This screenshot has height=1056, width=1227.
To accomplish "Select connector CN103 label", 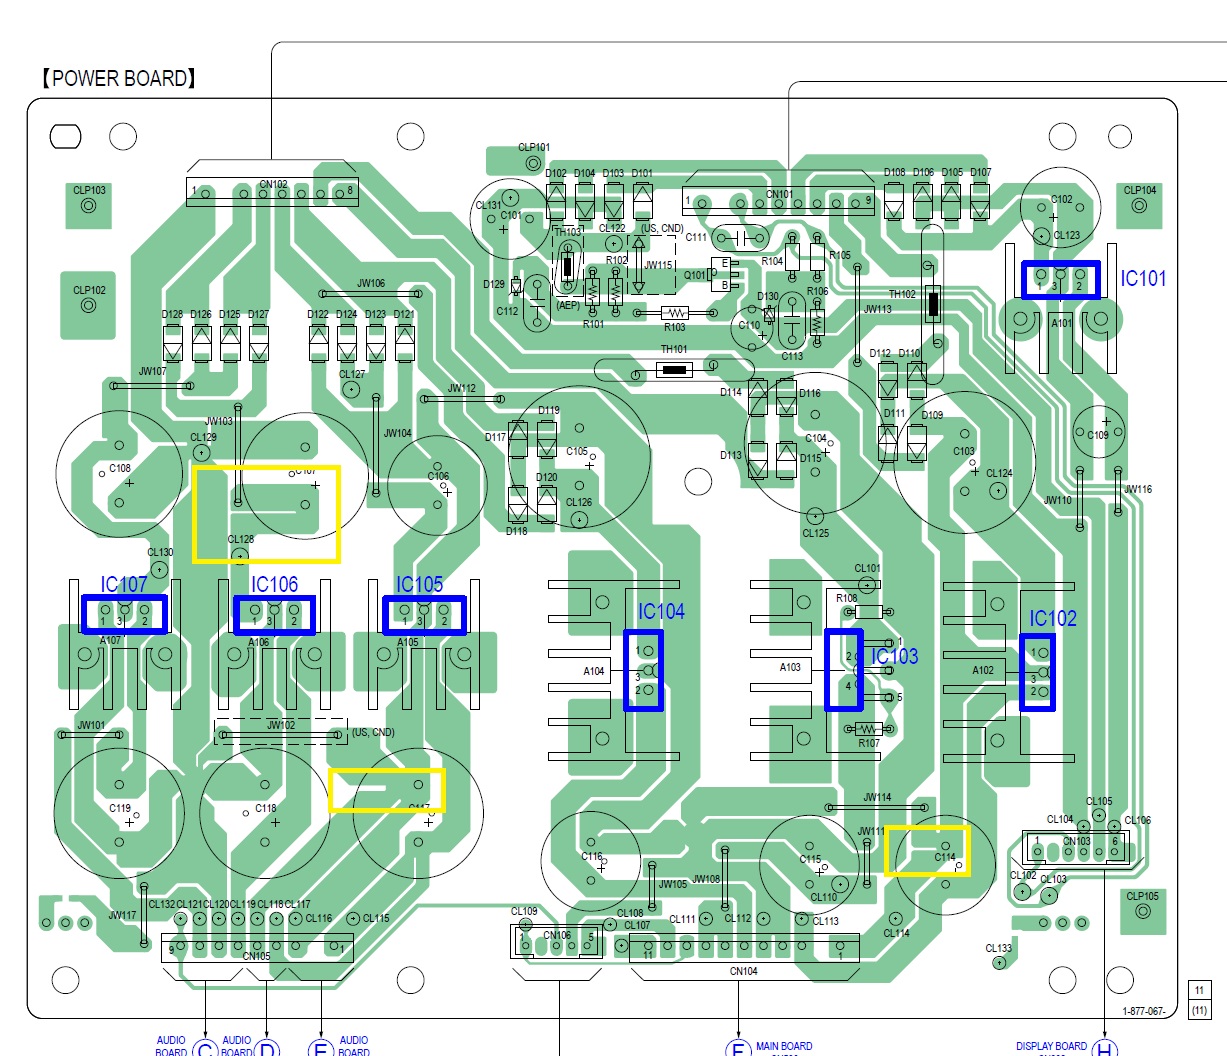I will point(1077,841).
